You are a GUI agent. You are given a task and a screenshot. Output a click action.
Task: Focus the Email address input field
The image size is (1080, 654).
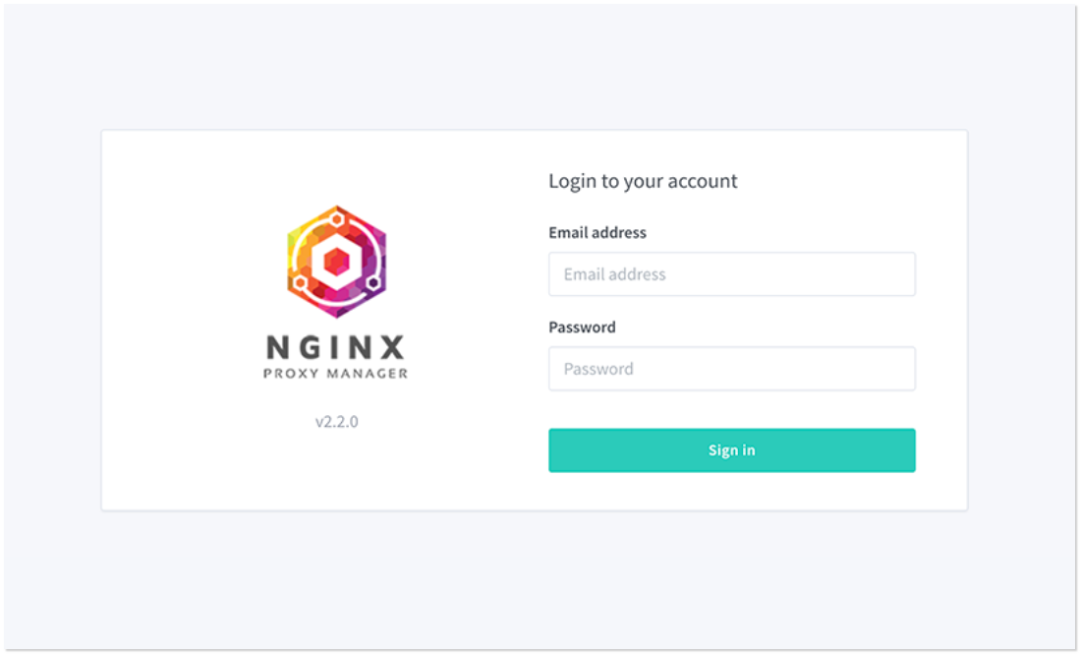[x=731, y=274]
